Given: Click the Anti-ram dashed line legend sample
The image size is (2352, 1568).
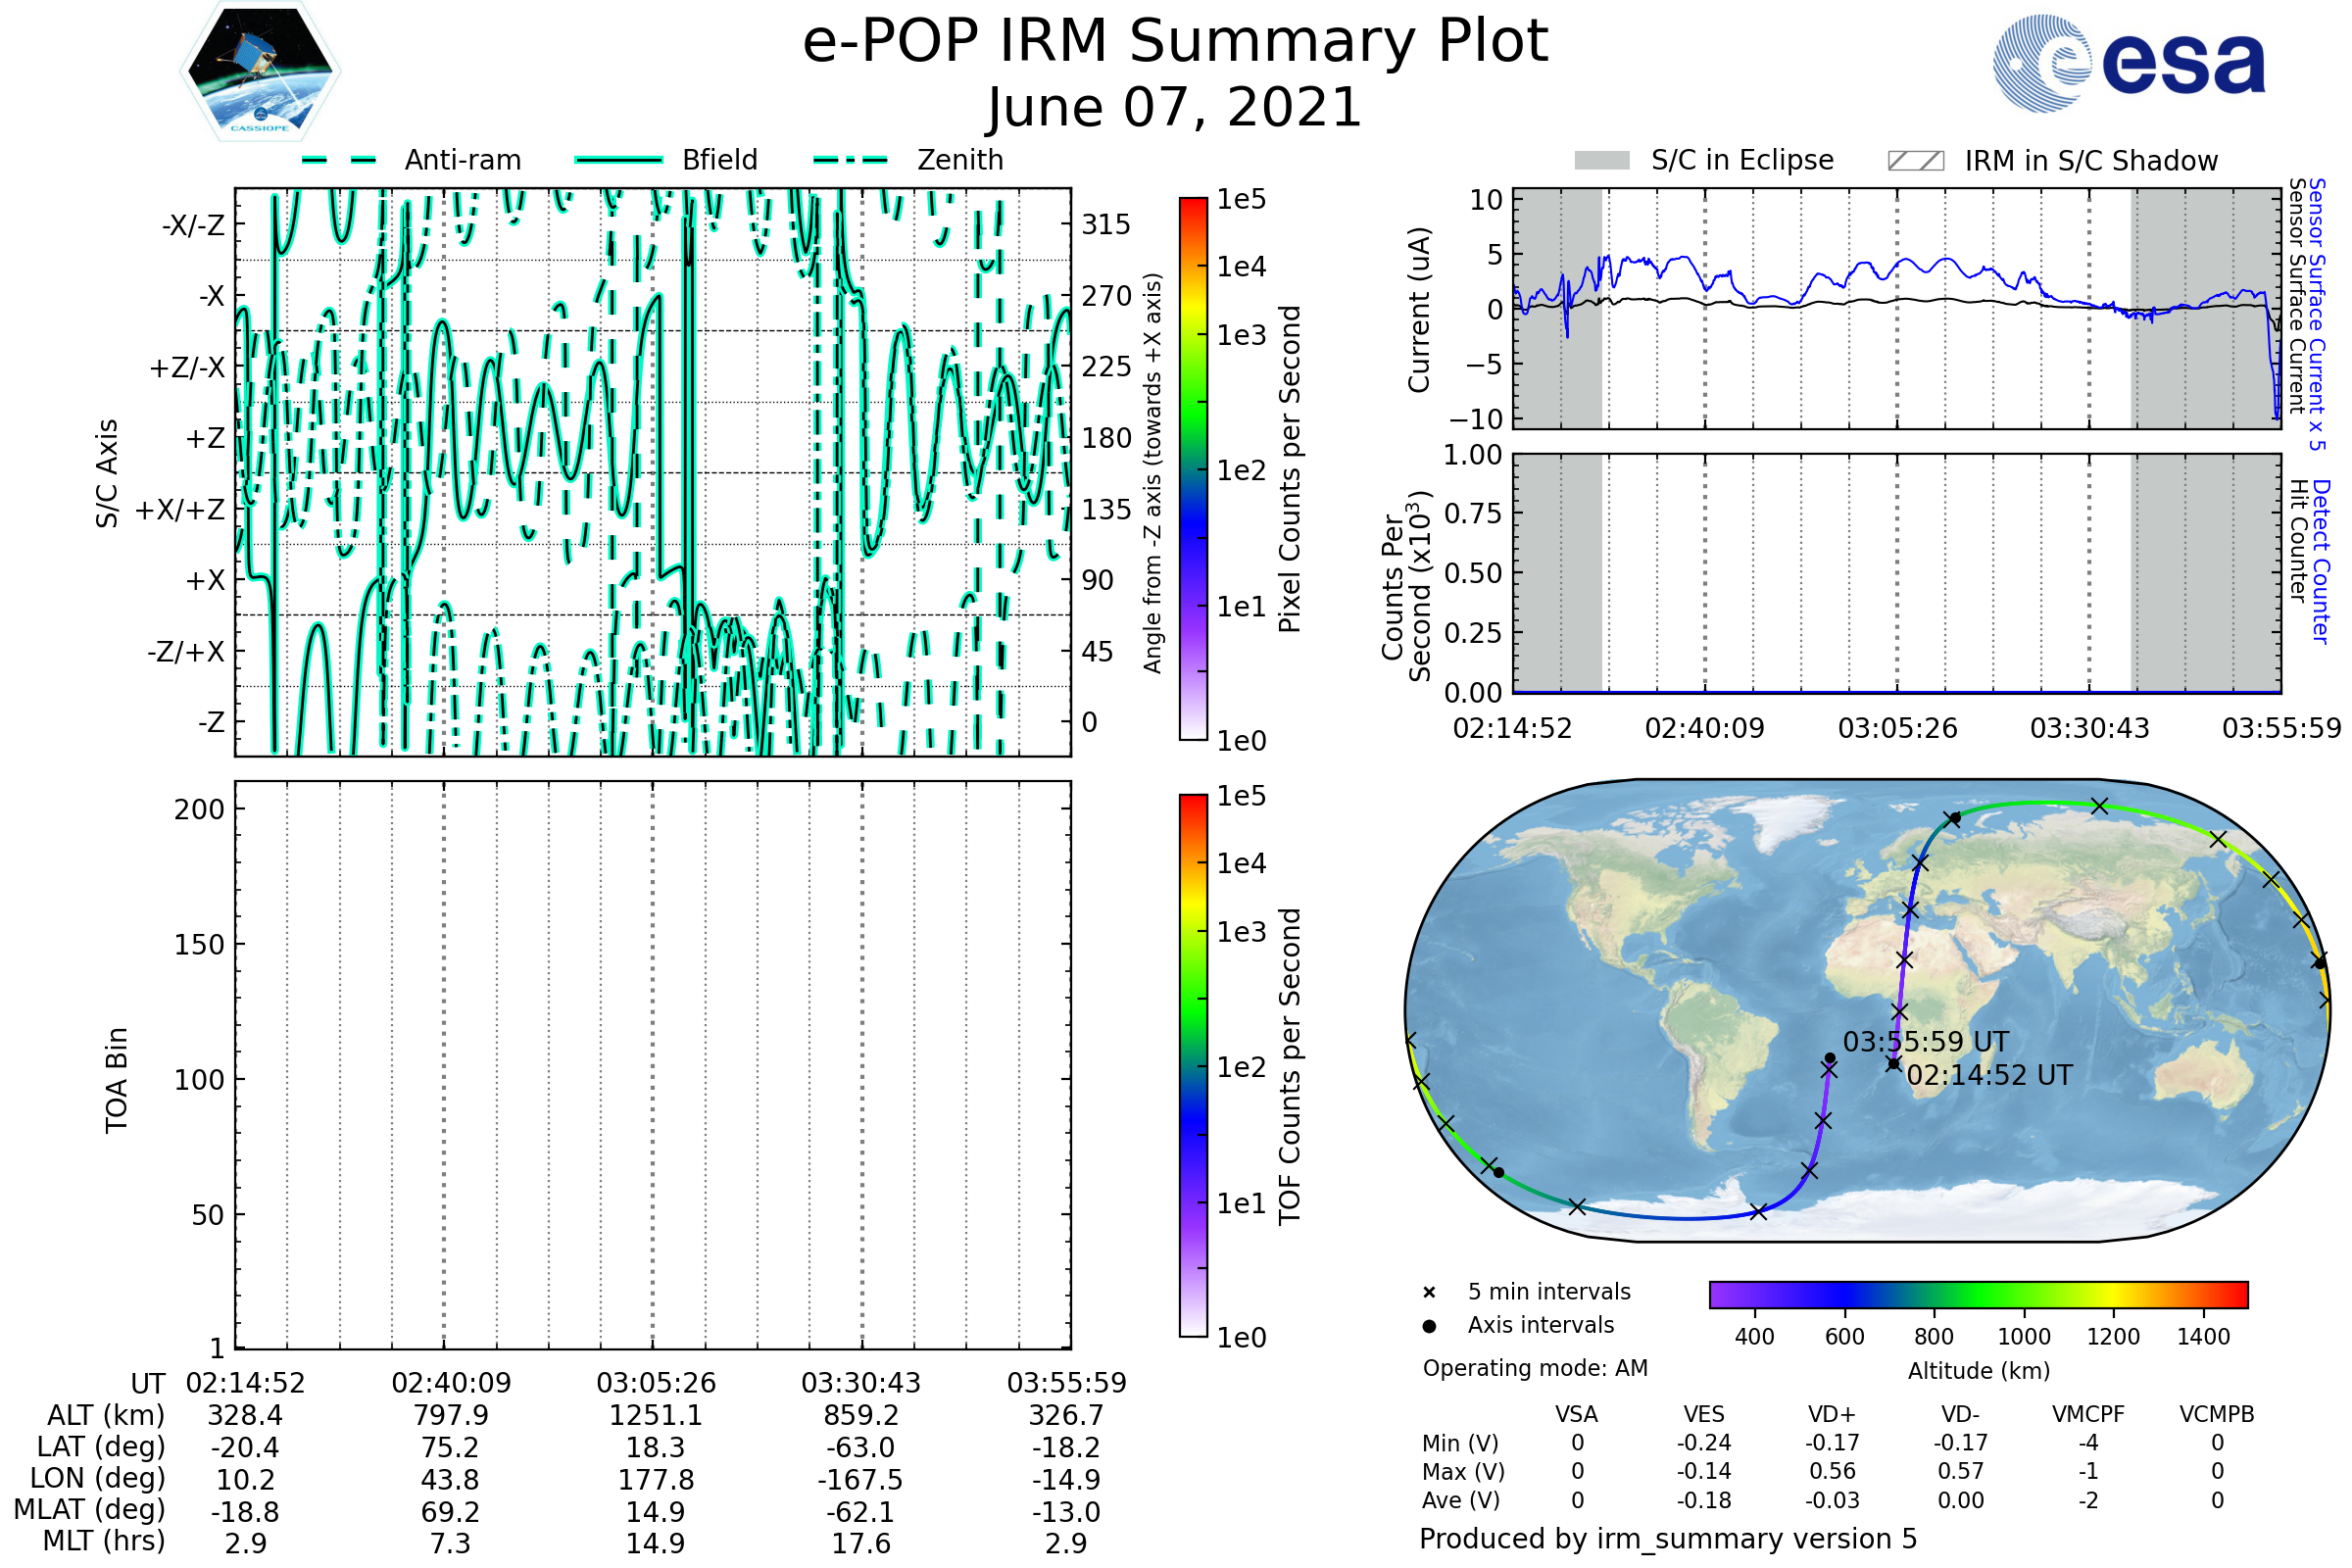Looking at the screenshot, I should click(339, 160).
